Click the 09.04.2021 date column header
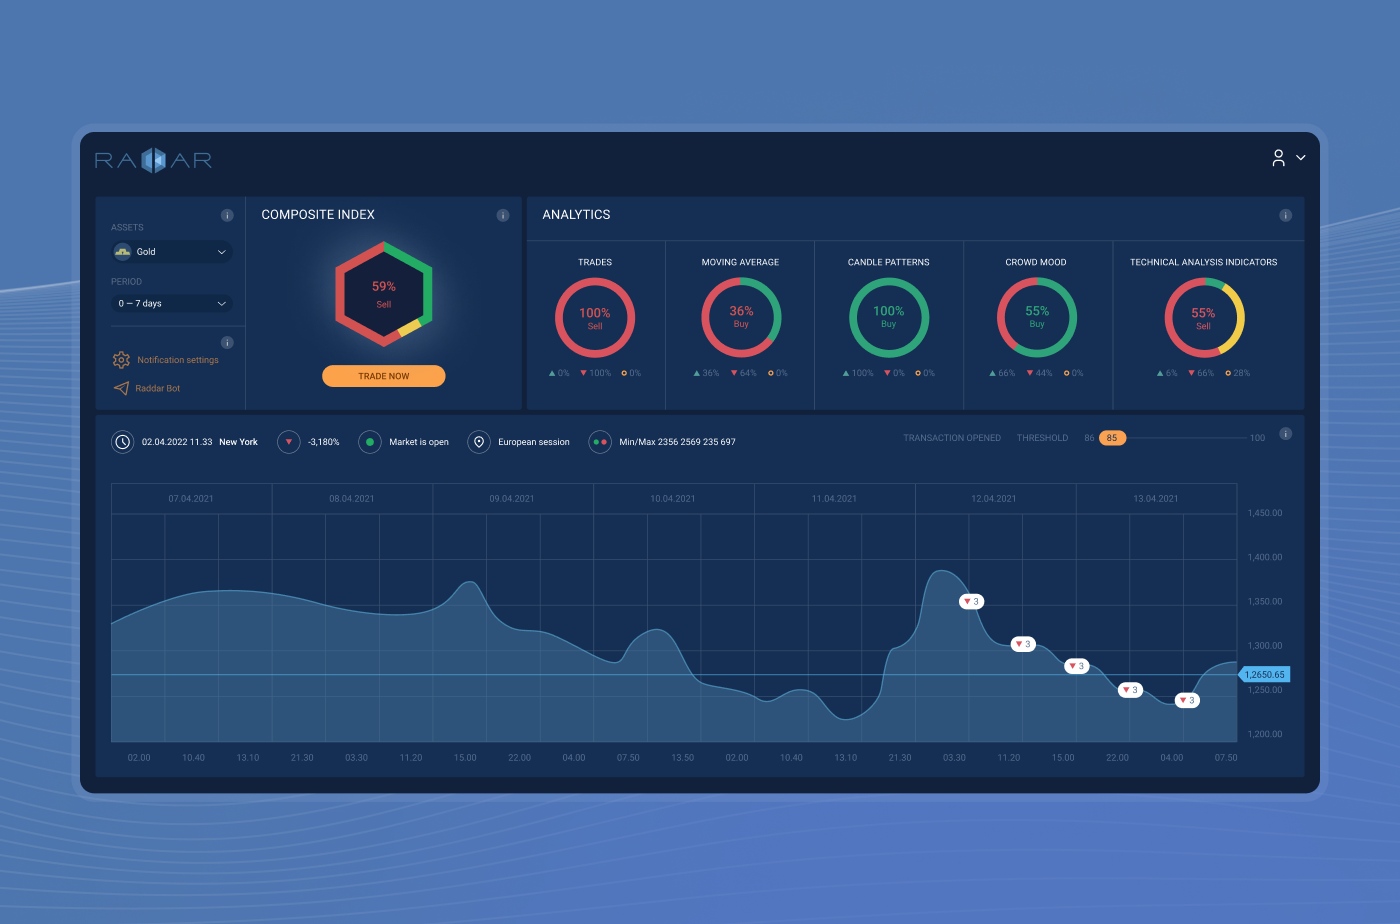This screenshot has height=924, width=1400. tap(512, 499)
